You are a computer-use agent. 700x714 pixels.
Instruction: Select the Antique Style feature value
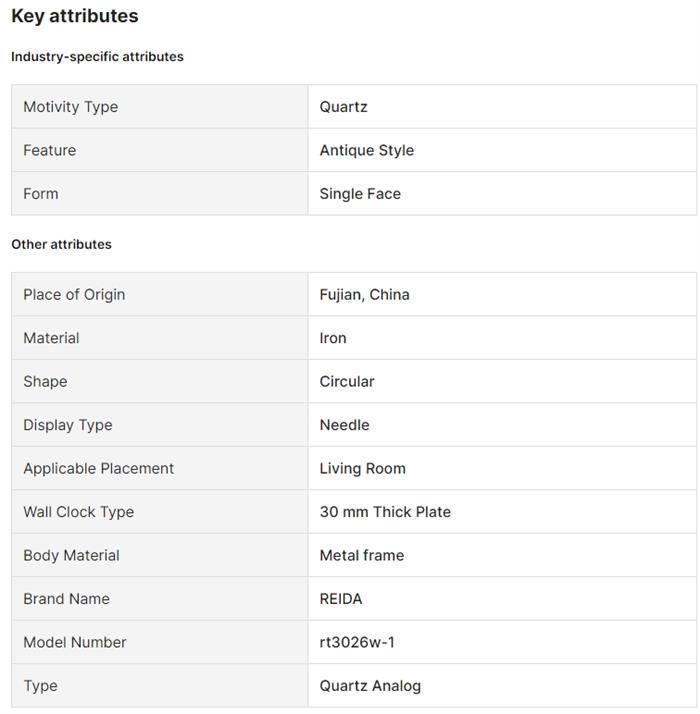[366, 150]
